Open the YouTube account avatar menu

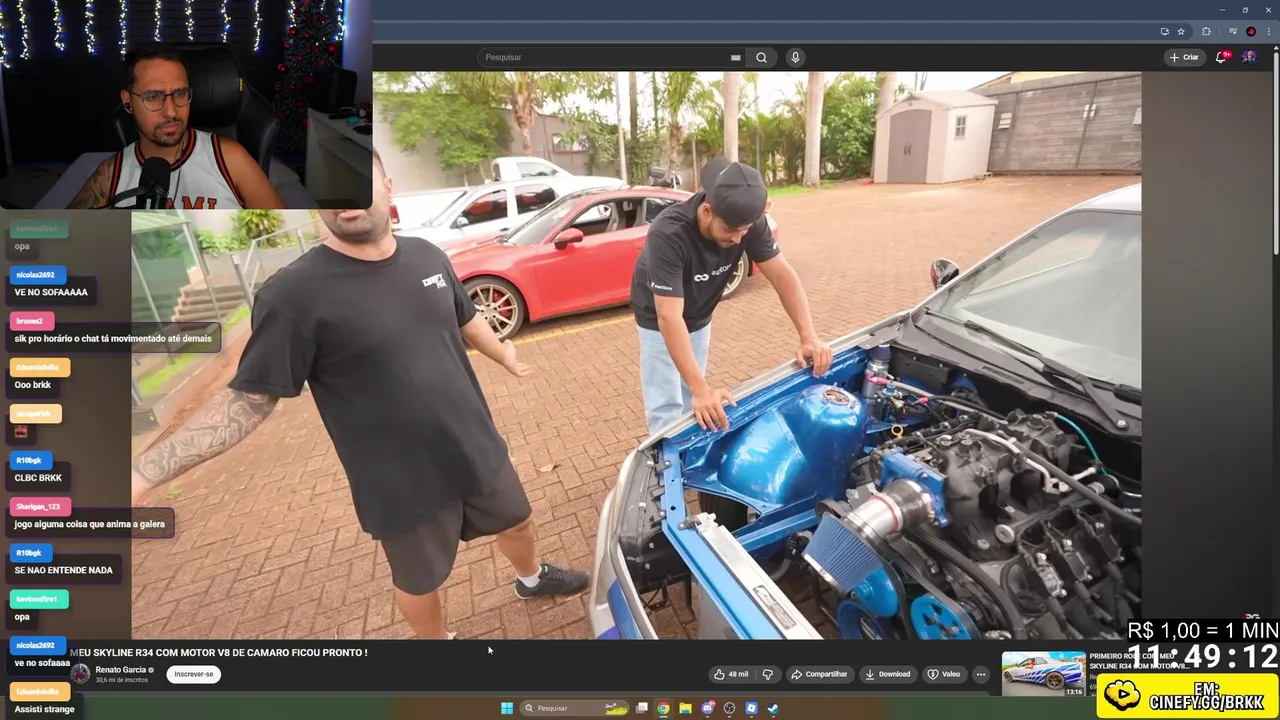click(x=1249, y=57)
